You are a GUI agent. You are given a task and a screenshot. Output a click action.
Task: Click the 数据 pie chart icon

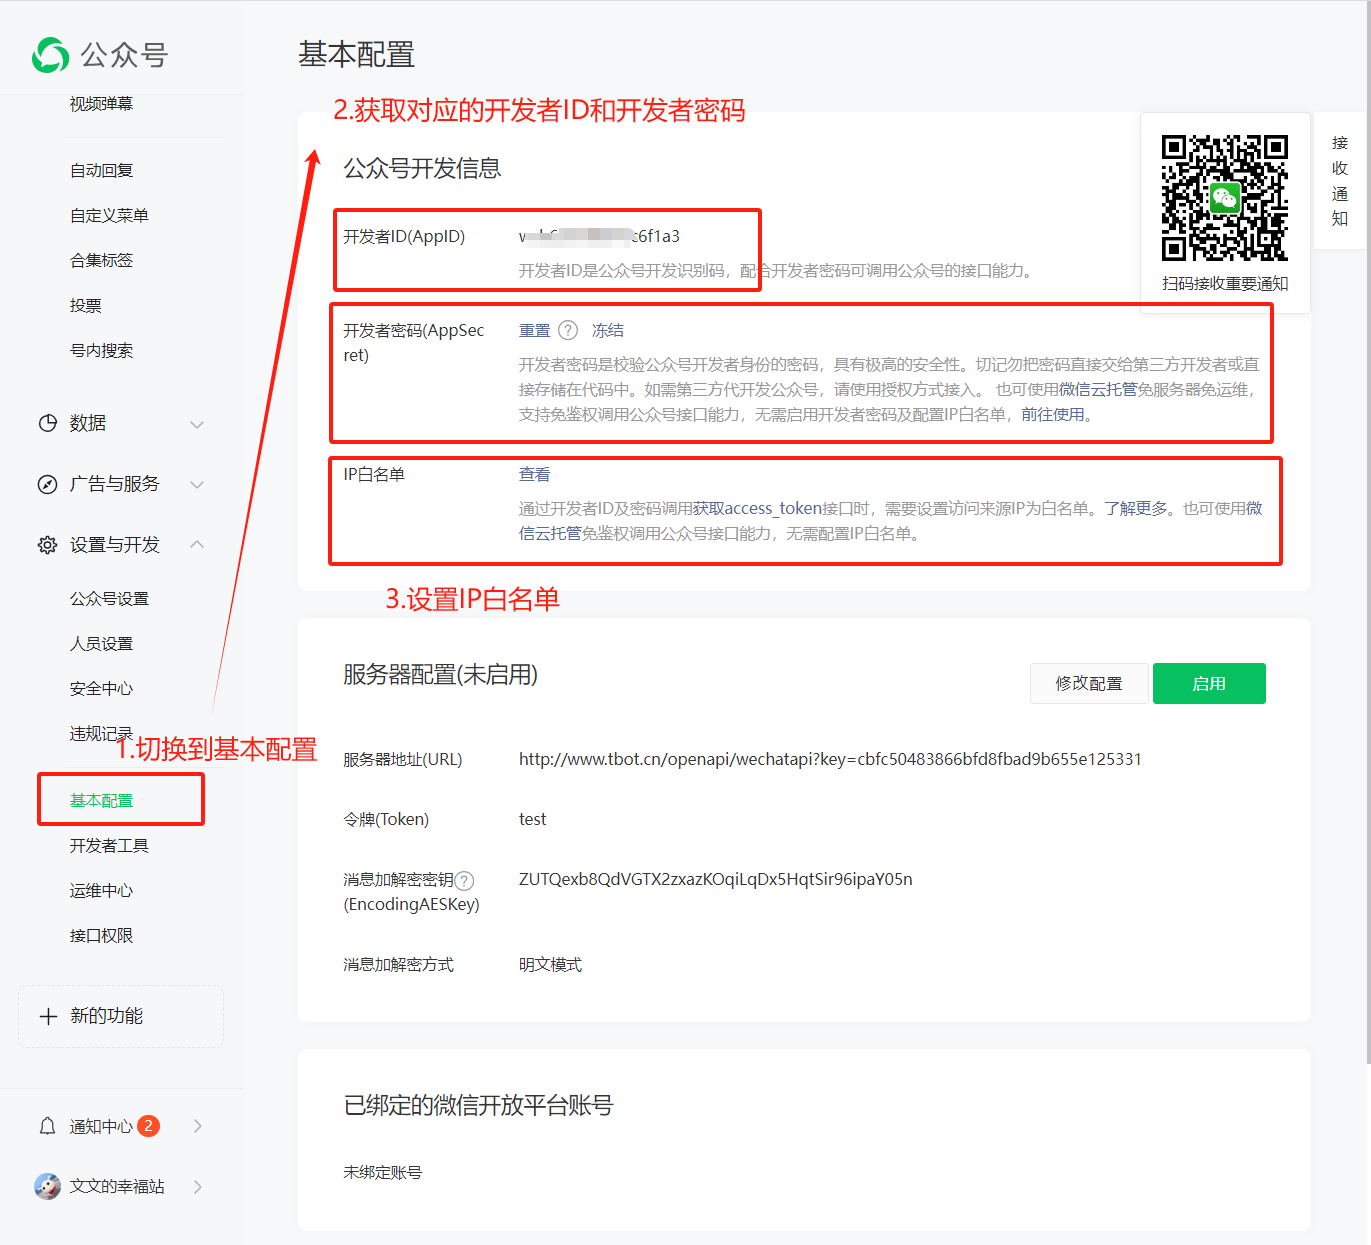tap(47, 423)
